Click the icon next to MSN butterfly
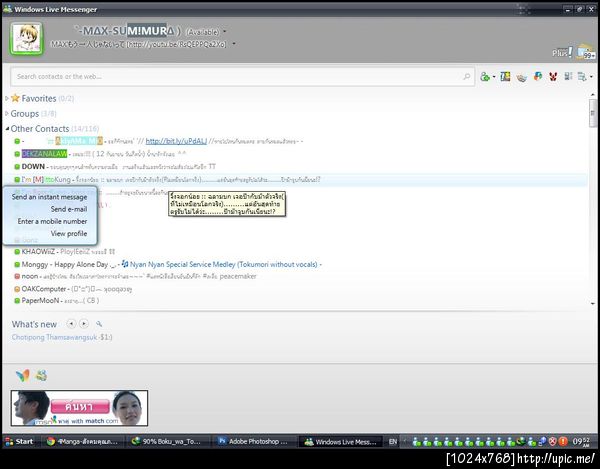 point(41,376)
